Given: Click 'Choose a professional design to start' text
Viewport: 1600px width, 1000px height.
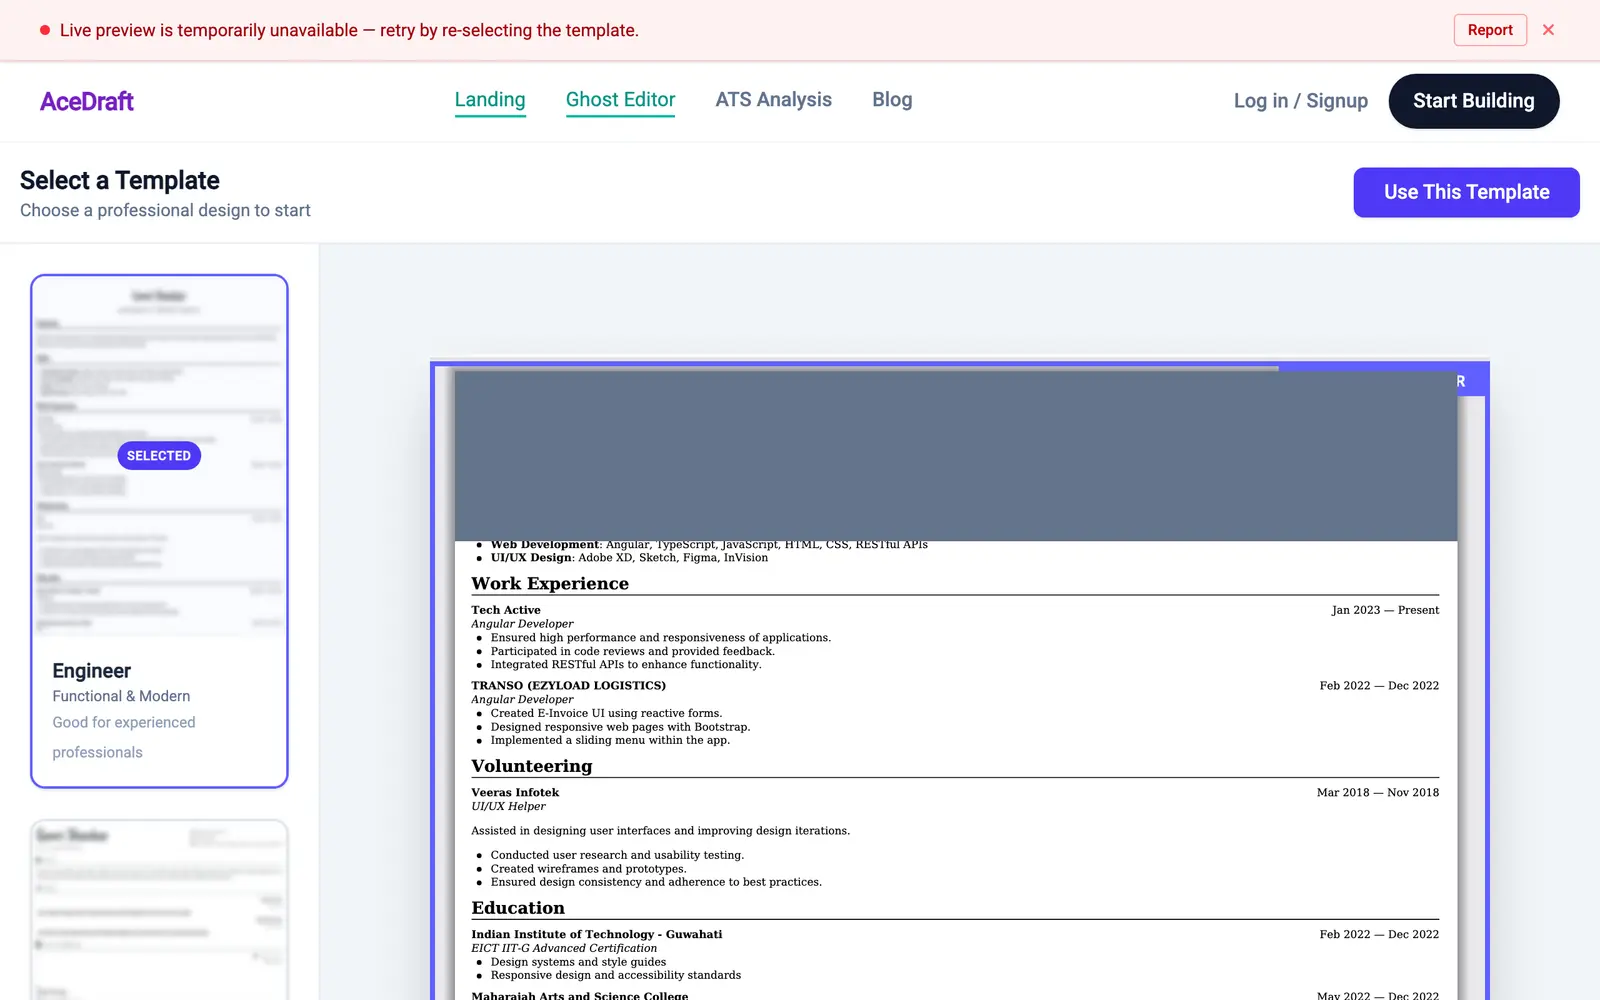Looking at the screenshot, I should point(165,210).
